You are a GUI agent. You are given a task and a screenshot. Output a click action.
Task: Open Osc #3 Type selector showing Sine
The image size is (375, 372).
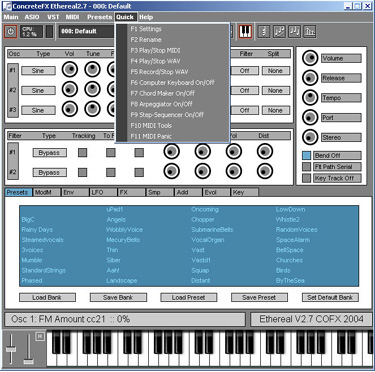point(38,110)
